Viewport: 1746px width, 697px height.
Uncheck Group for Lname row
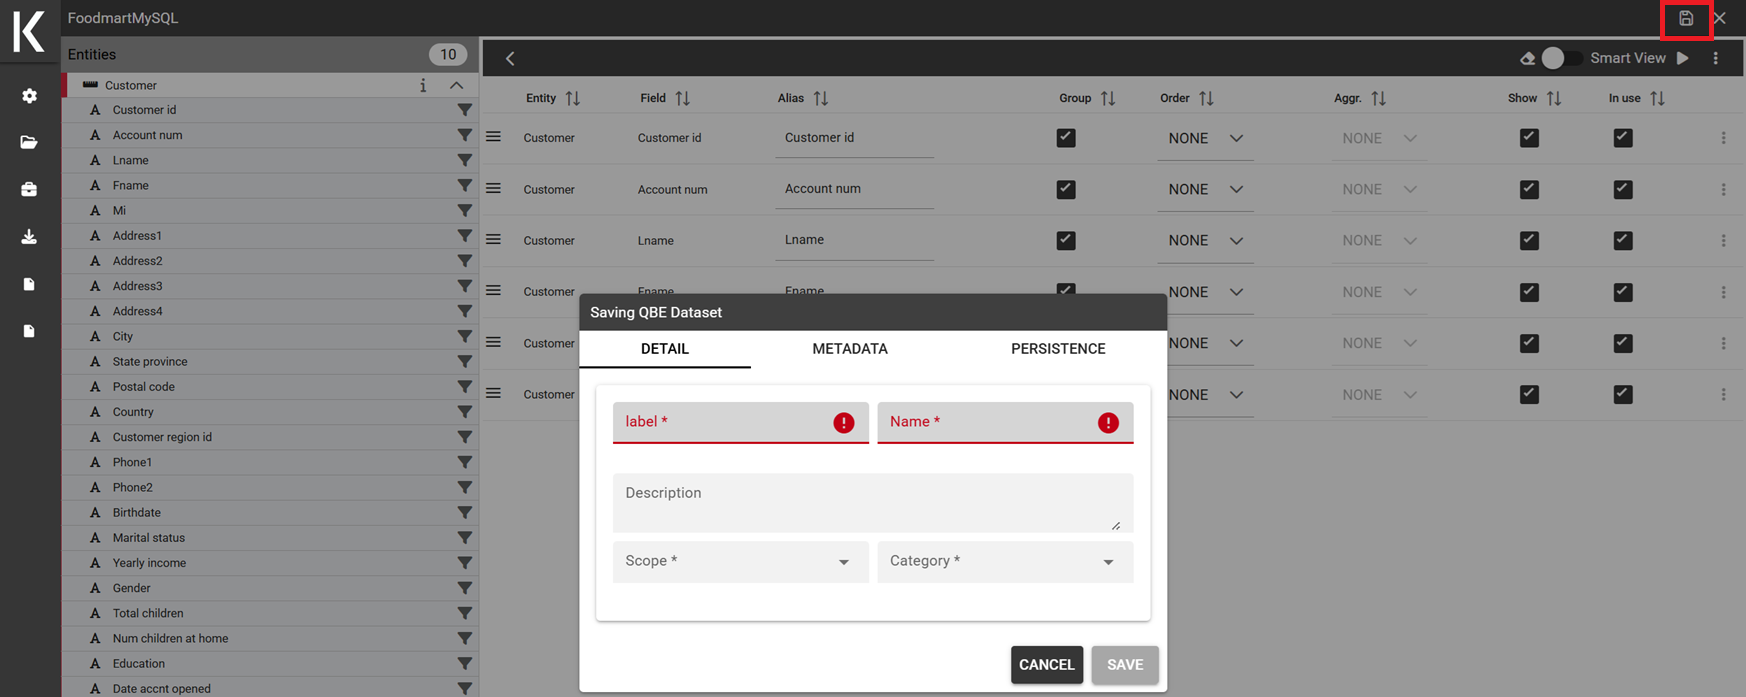tap(1066, 240)
